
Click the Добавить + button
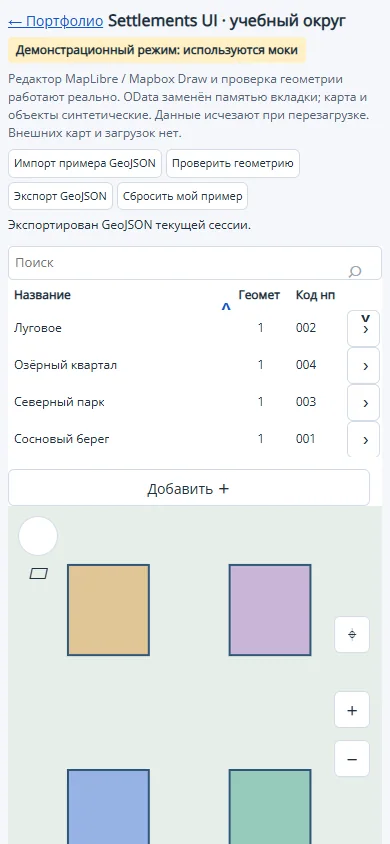click(189, 488)
